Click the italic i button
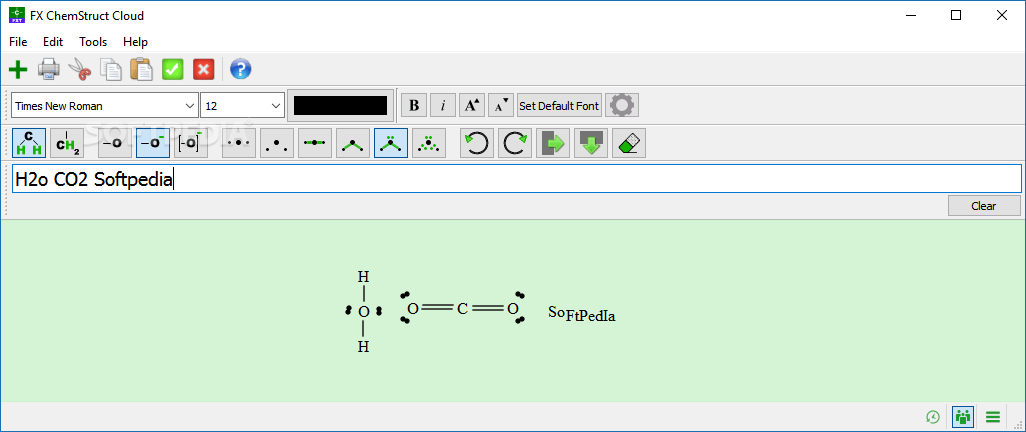This screenshot has width=1026, height=432. 443,105
